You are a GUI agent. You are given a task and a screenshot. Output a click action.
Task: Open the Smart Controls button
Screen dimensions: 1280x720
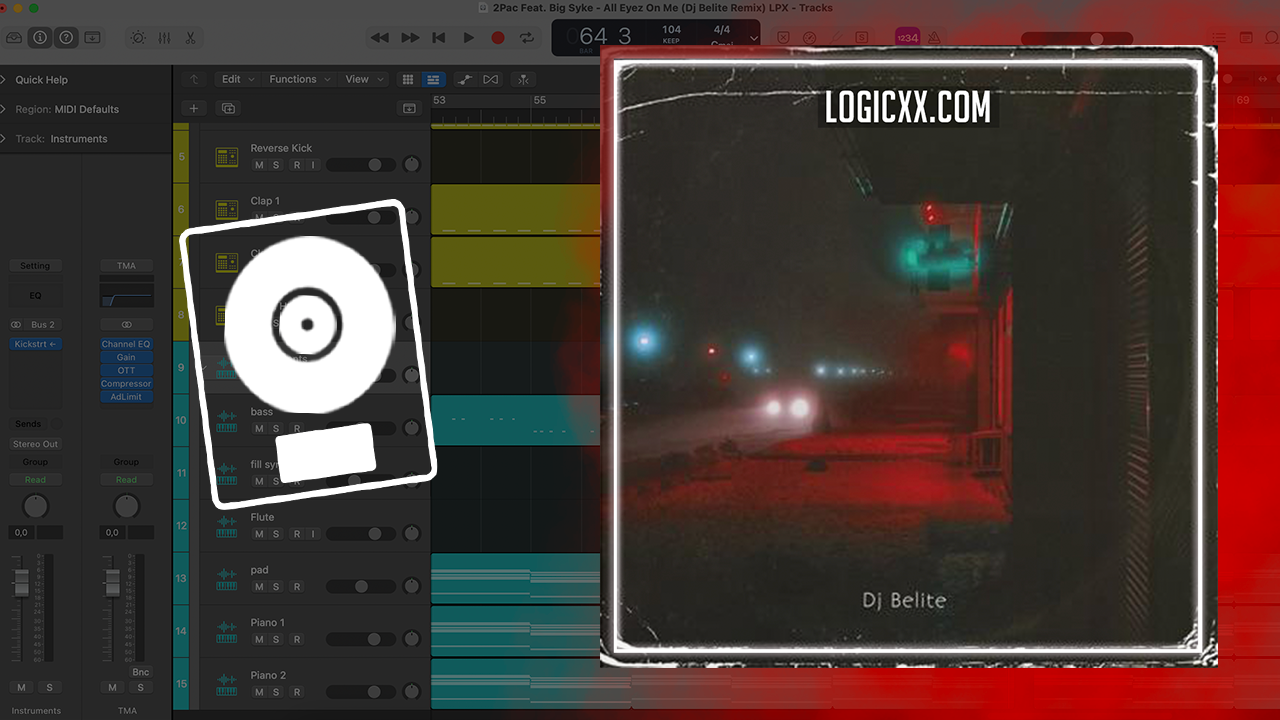pyautogui.click(x=137, y=37)
